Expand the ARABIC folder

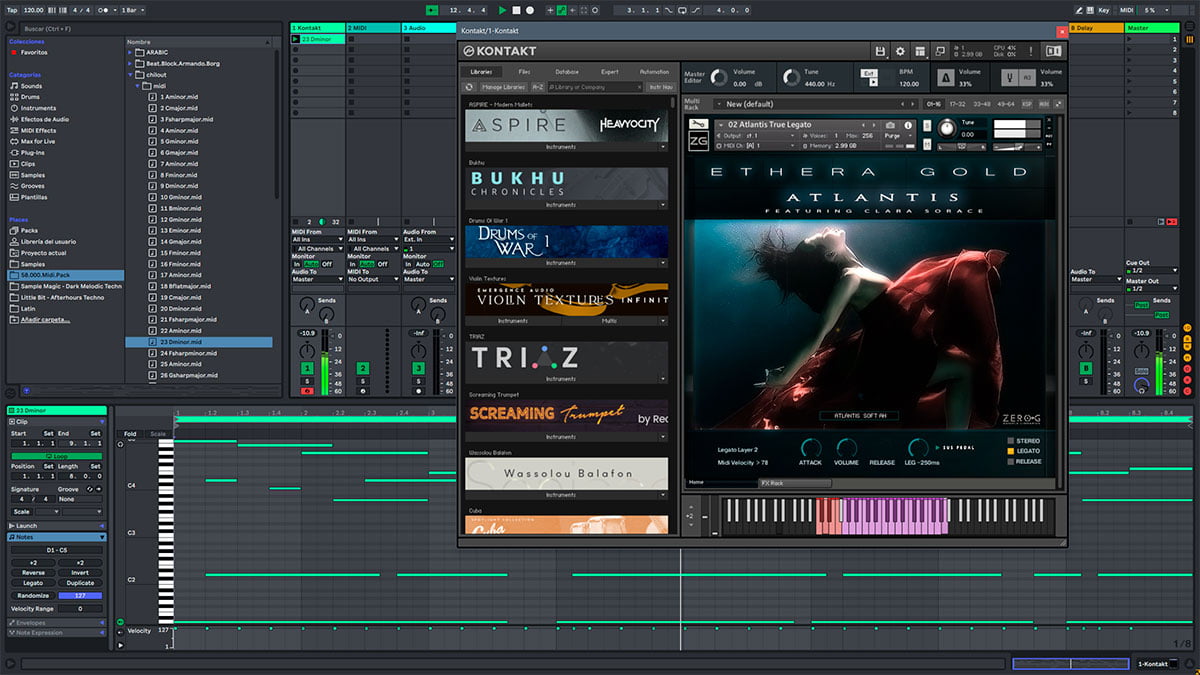131,52
